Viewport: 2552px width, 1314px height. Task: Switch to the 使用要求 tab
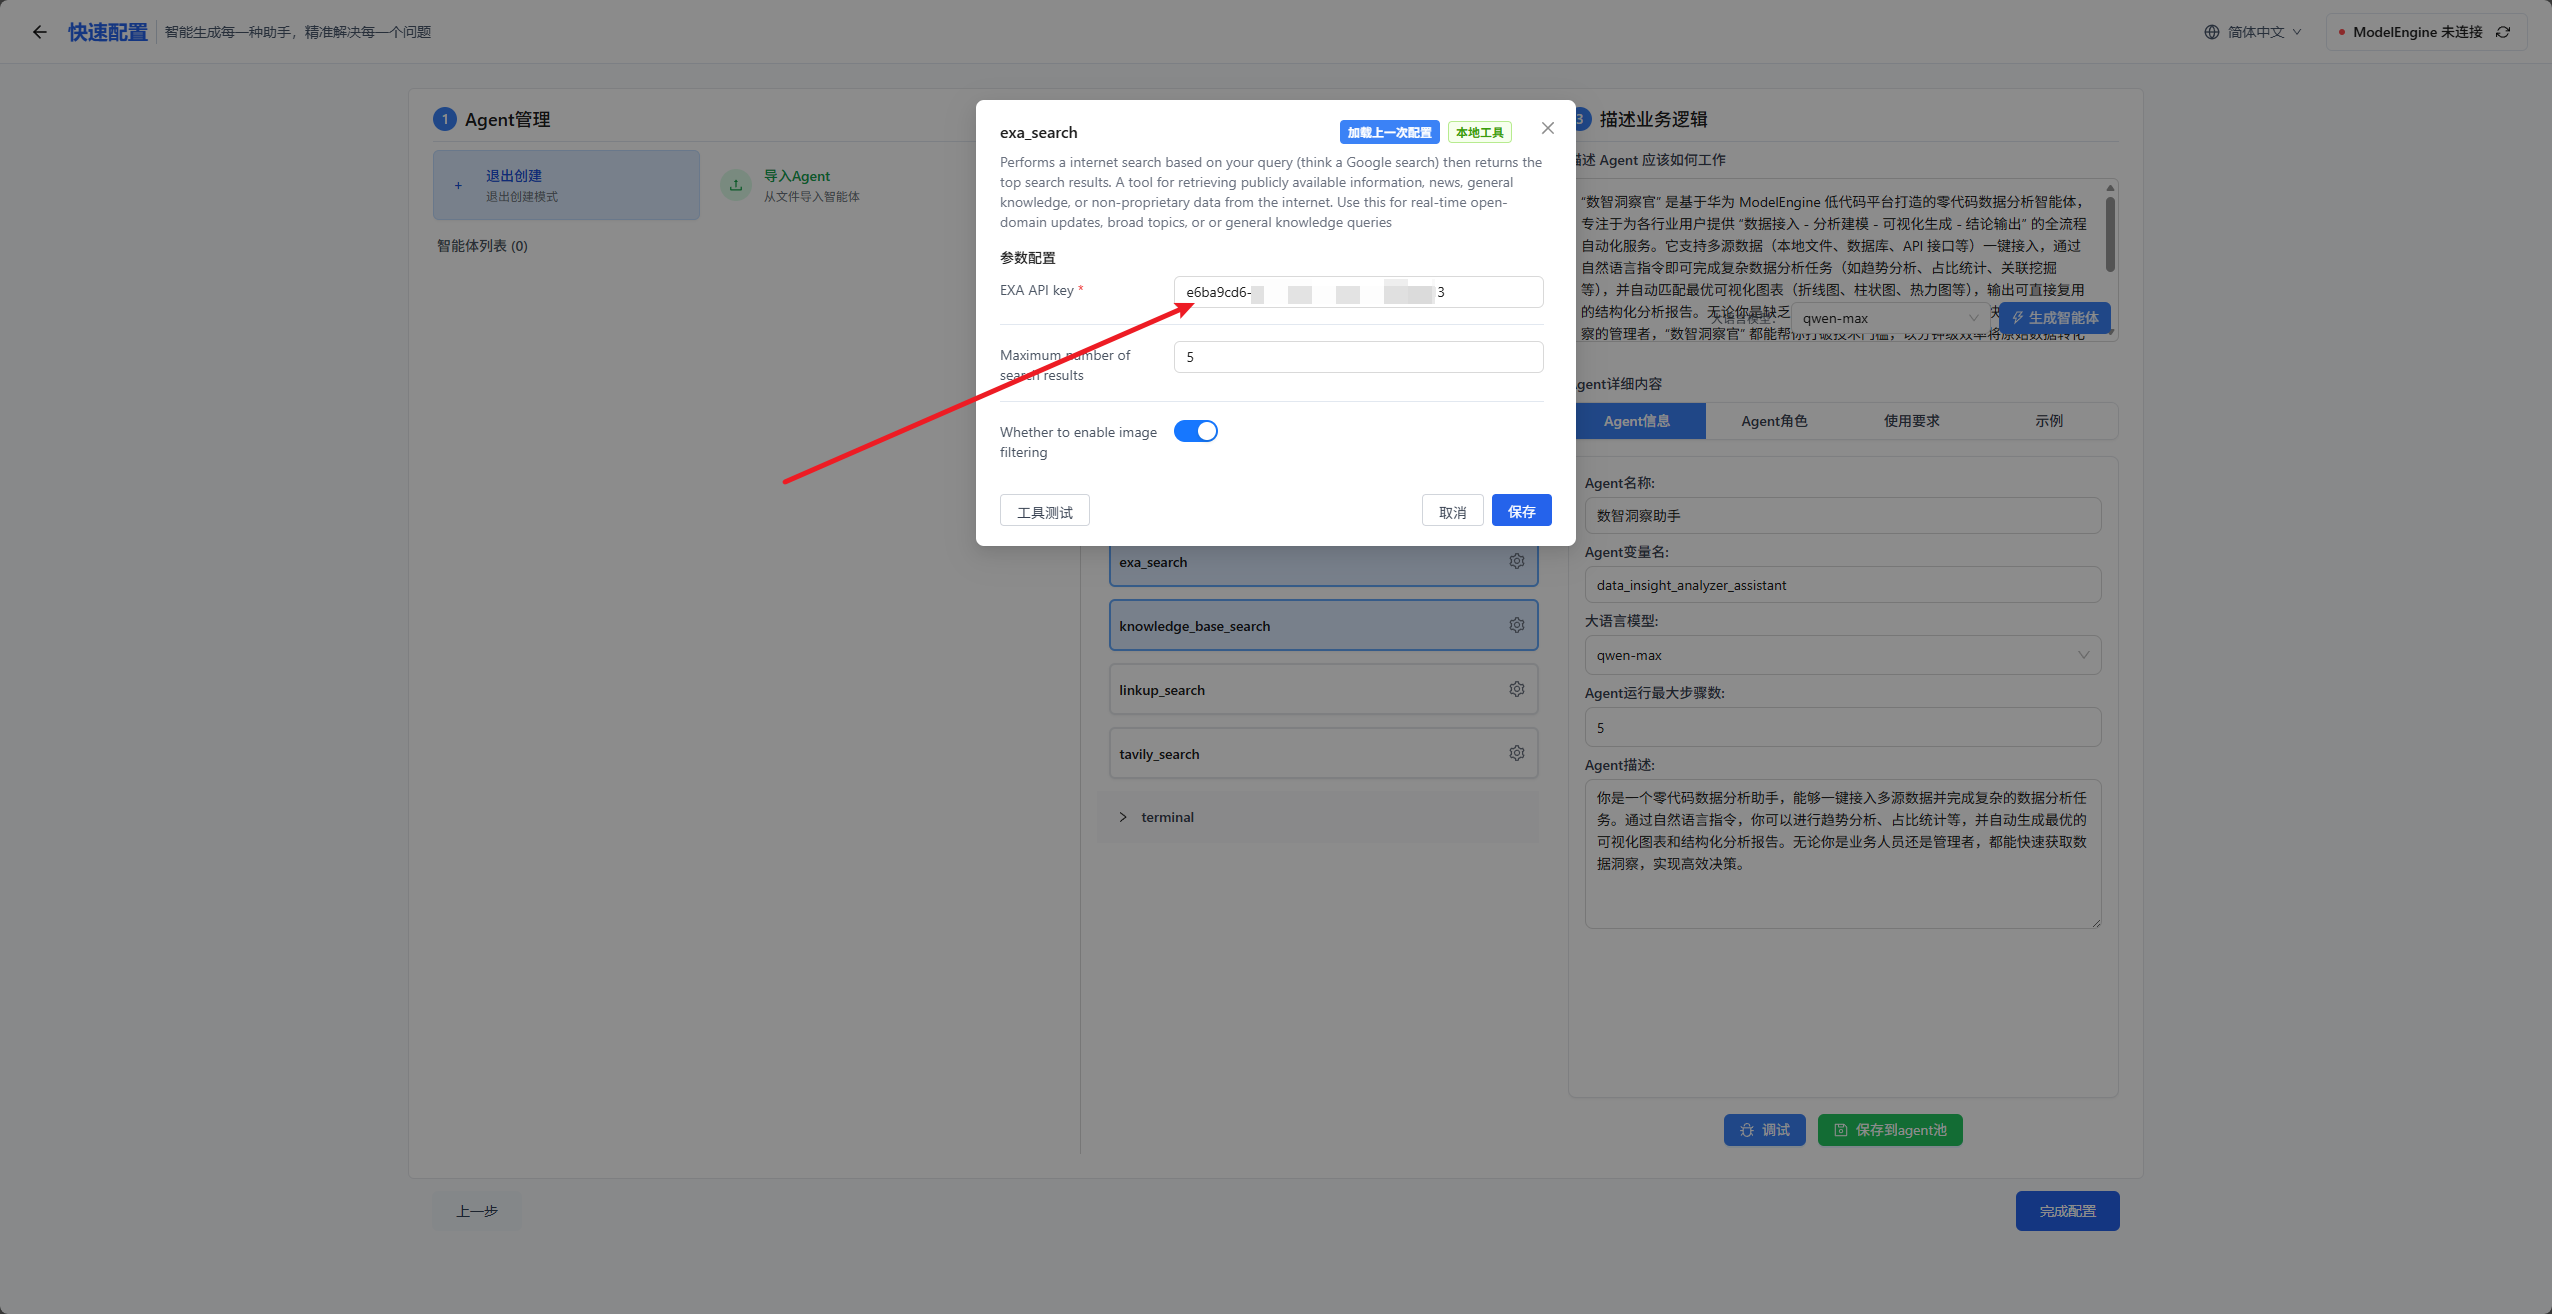(1911, 421)
